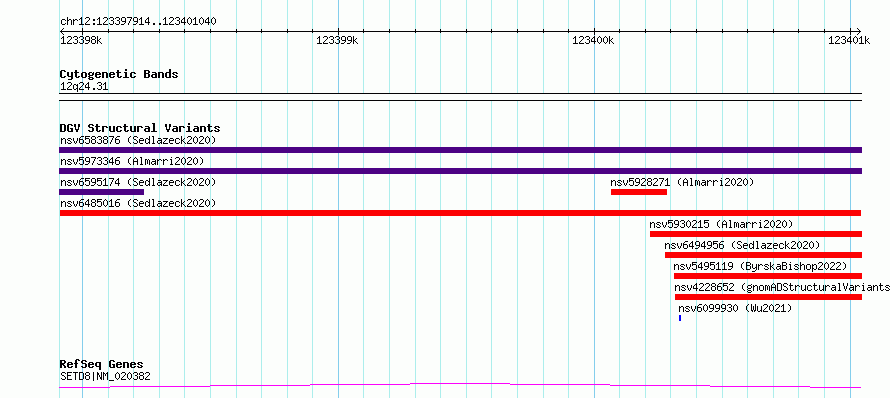Viewport: 890px width, 398px height.
Task: Select the long red bar under nsv6485016
Action: 460,213
